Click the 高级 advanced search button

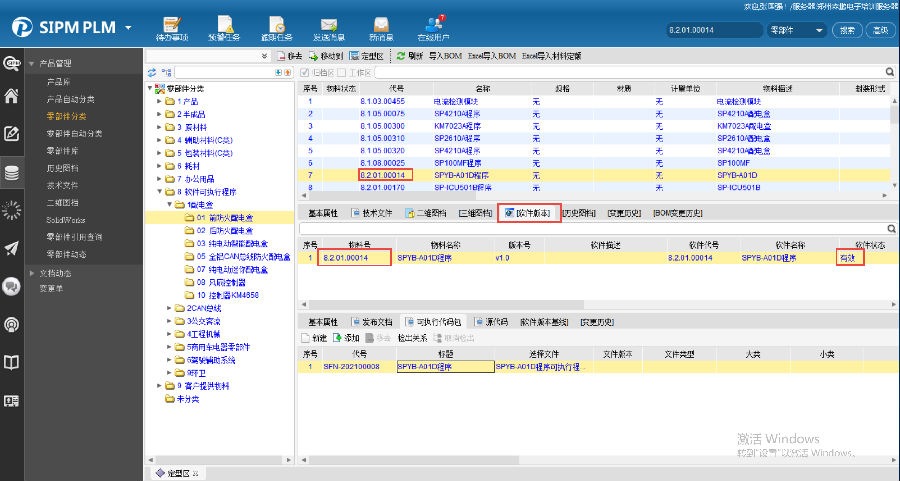[x=880, y=31]
